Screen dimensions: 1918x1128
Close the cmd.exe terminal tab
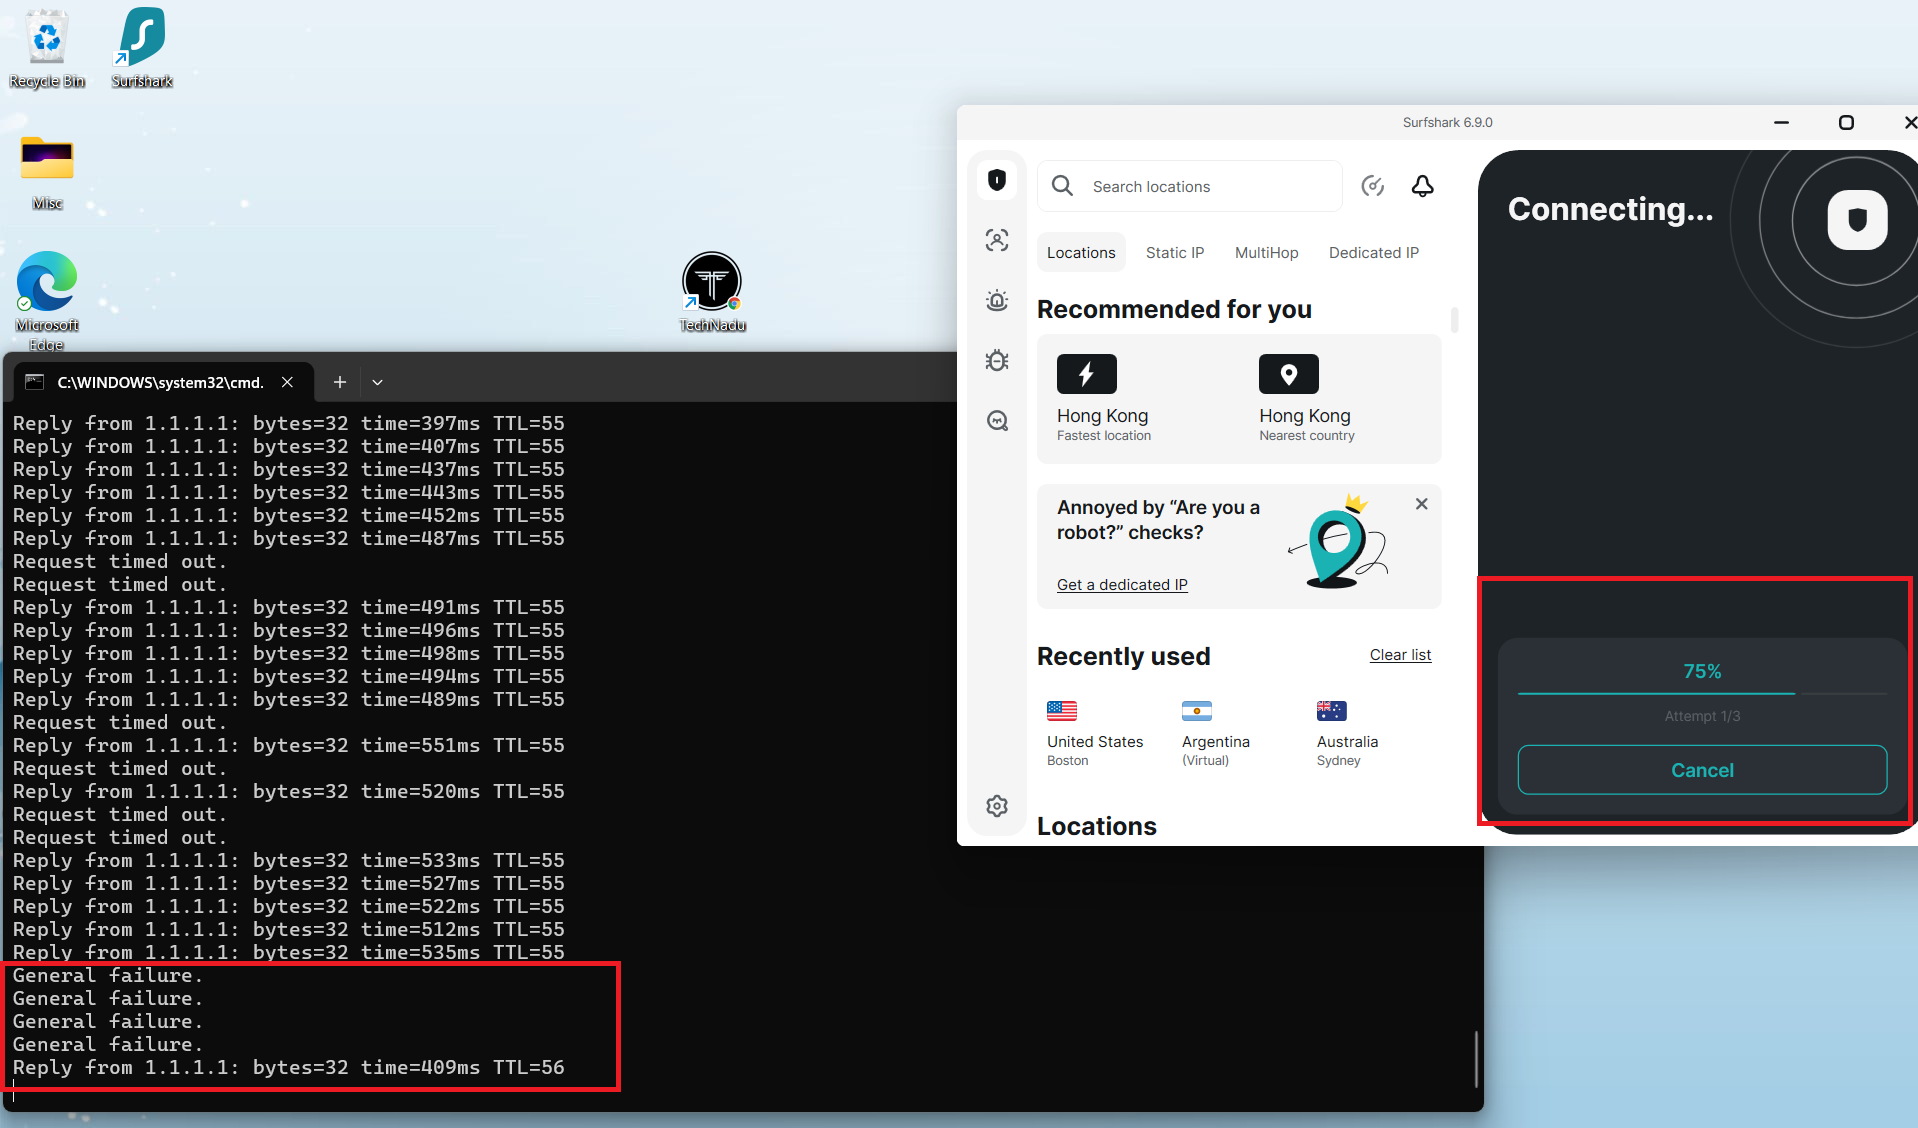coord(288,382)
